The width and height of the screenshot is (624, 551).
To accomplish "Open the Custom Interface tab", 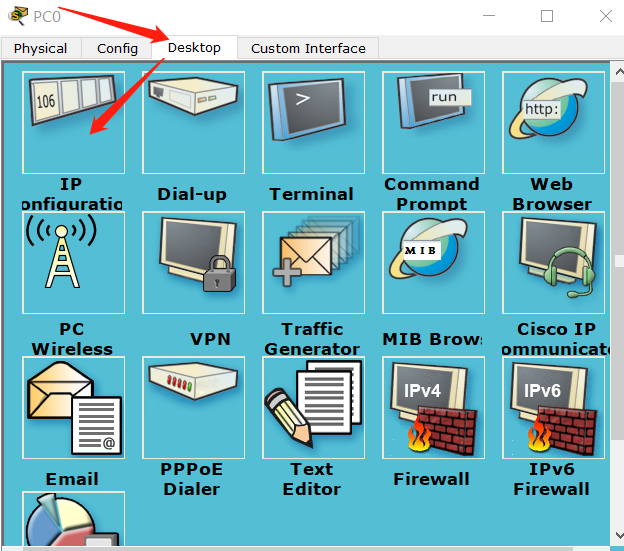I will coord(308,49).
